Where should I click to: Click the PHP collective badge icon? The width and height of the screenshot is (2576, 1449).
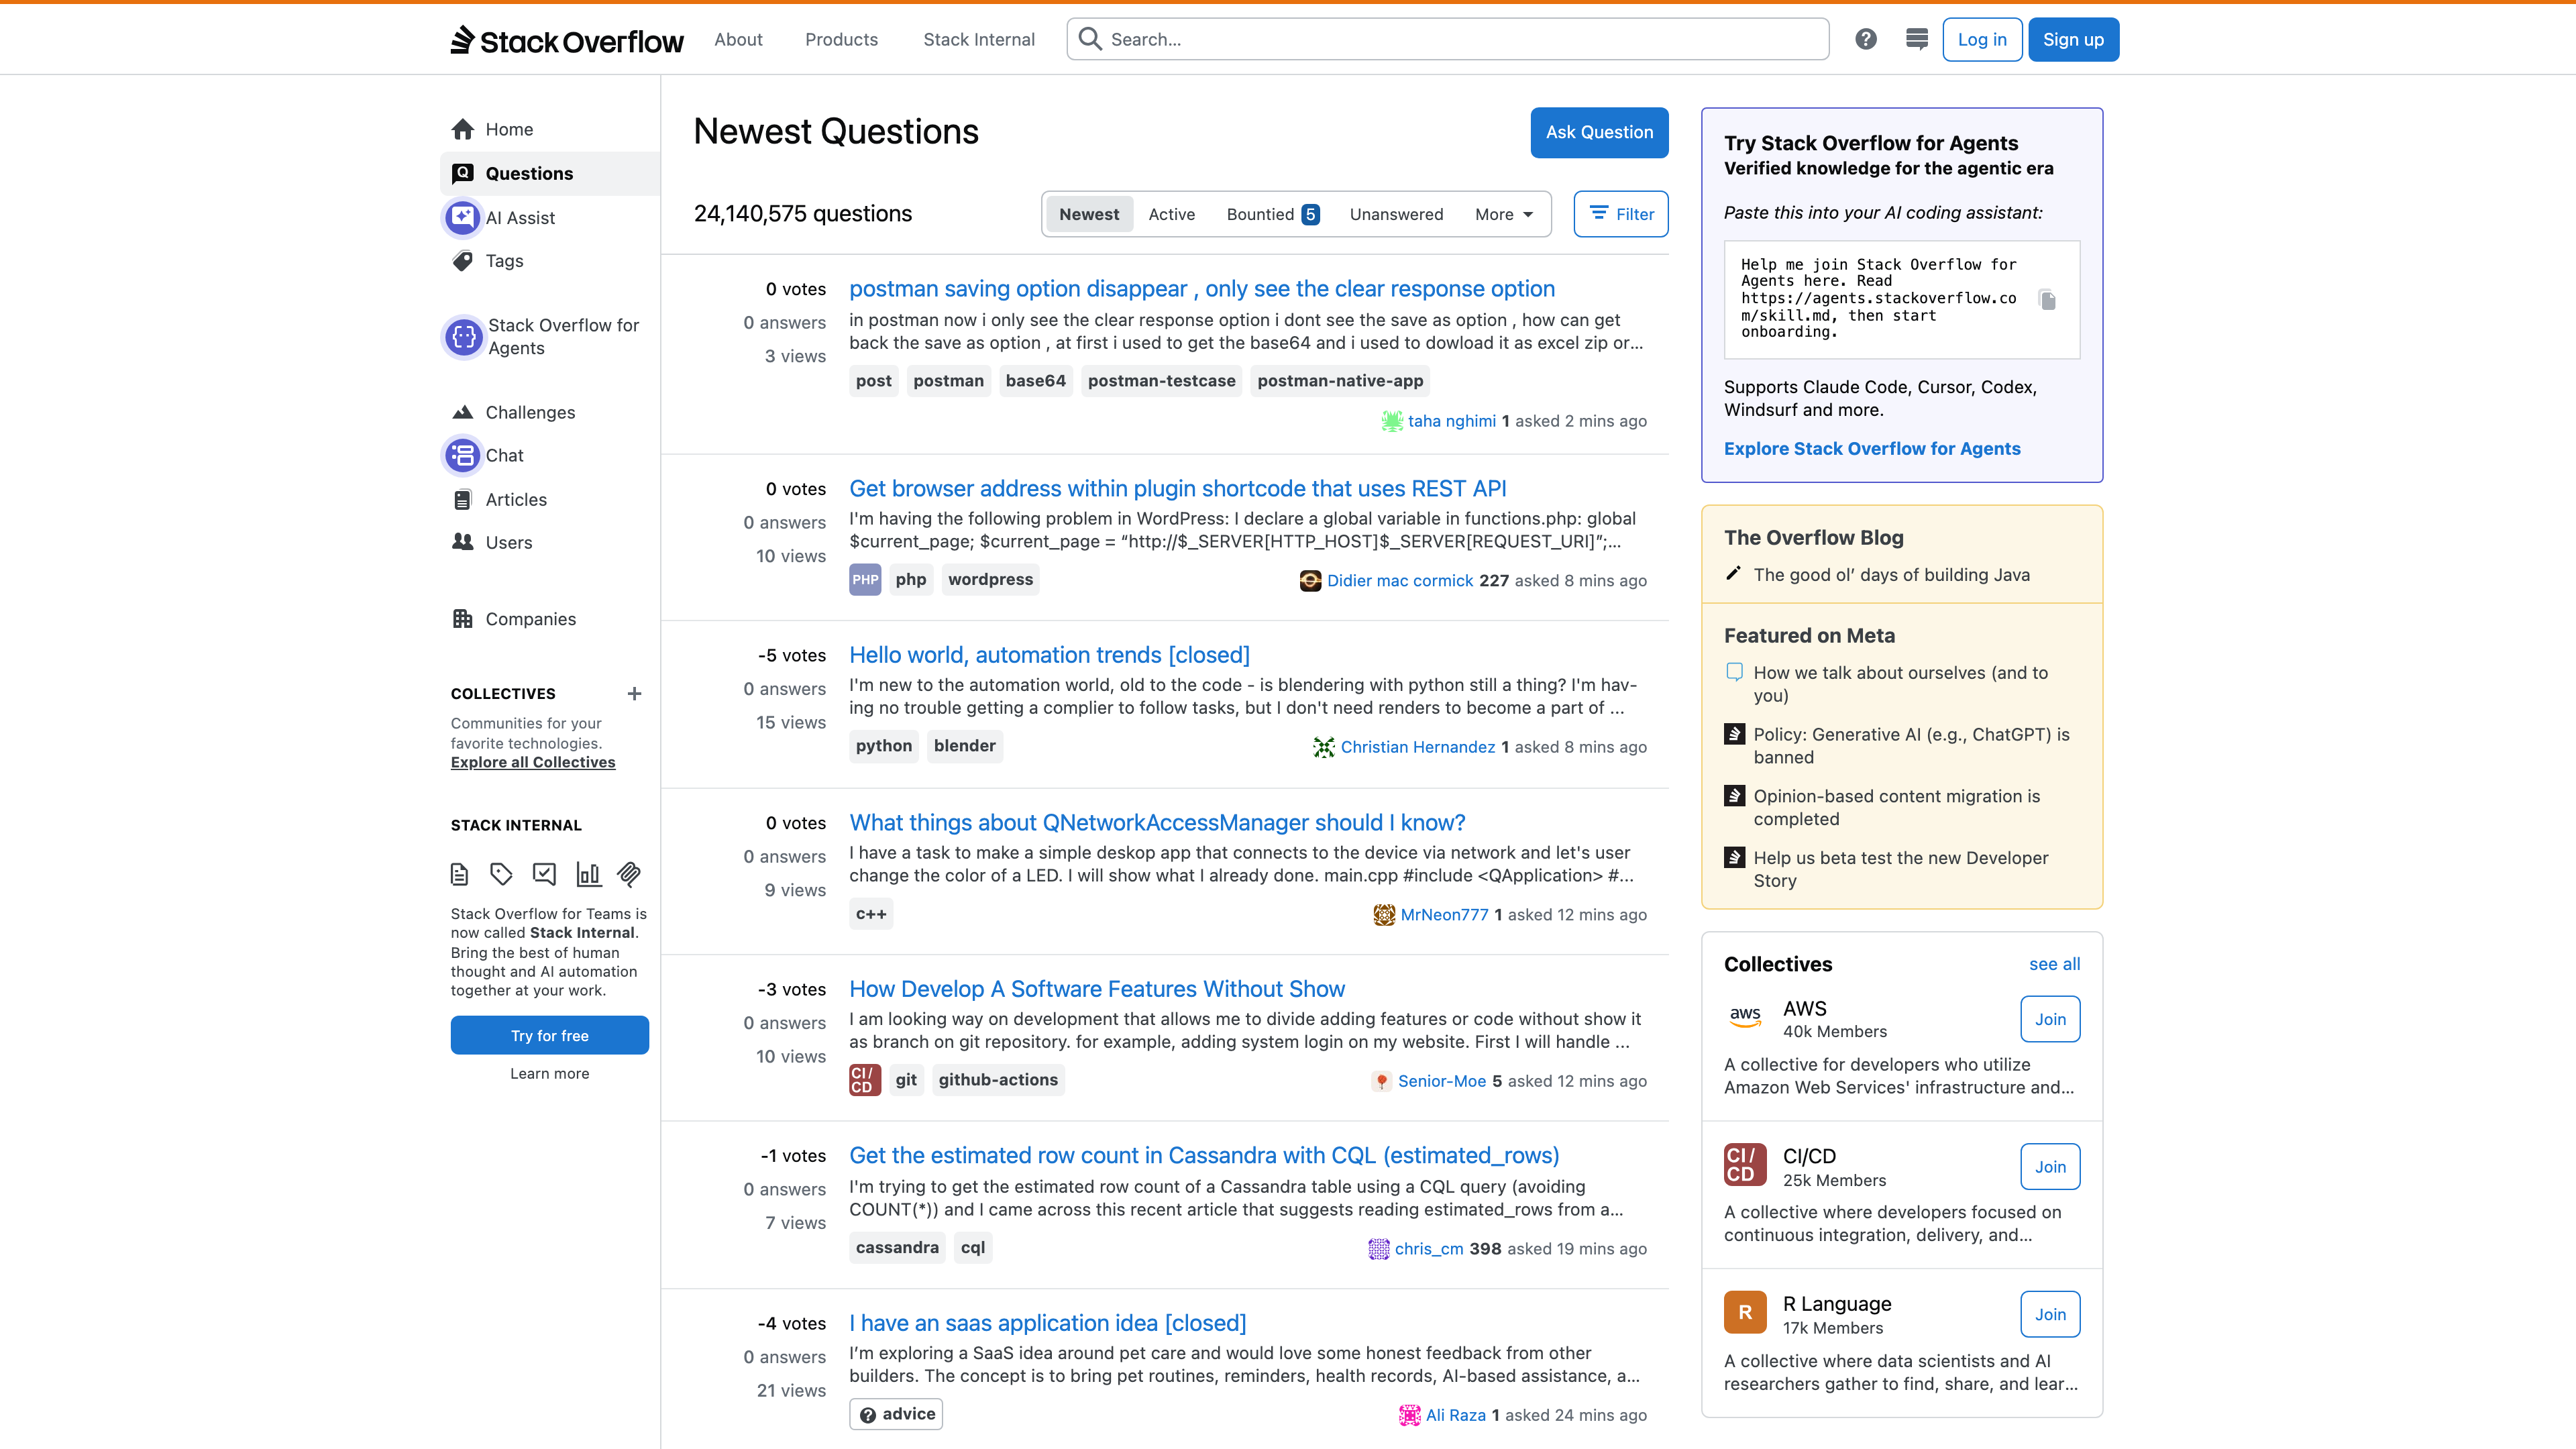click(x=865, y=579)
